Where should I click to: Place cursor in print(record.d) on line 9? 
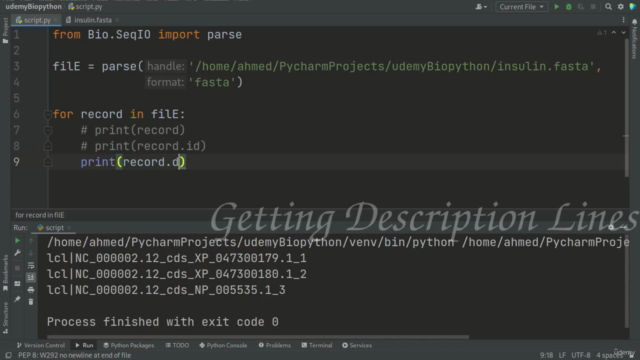[133, 162]
